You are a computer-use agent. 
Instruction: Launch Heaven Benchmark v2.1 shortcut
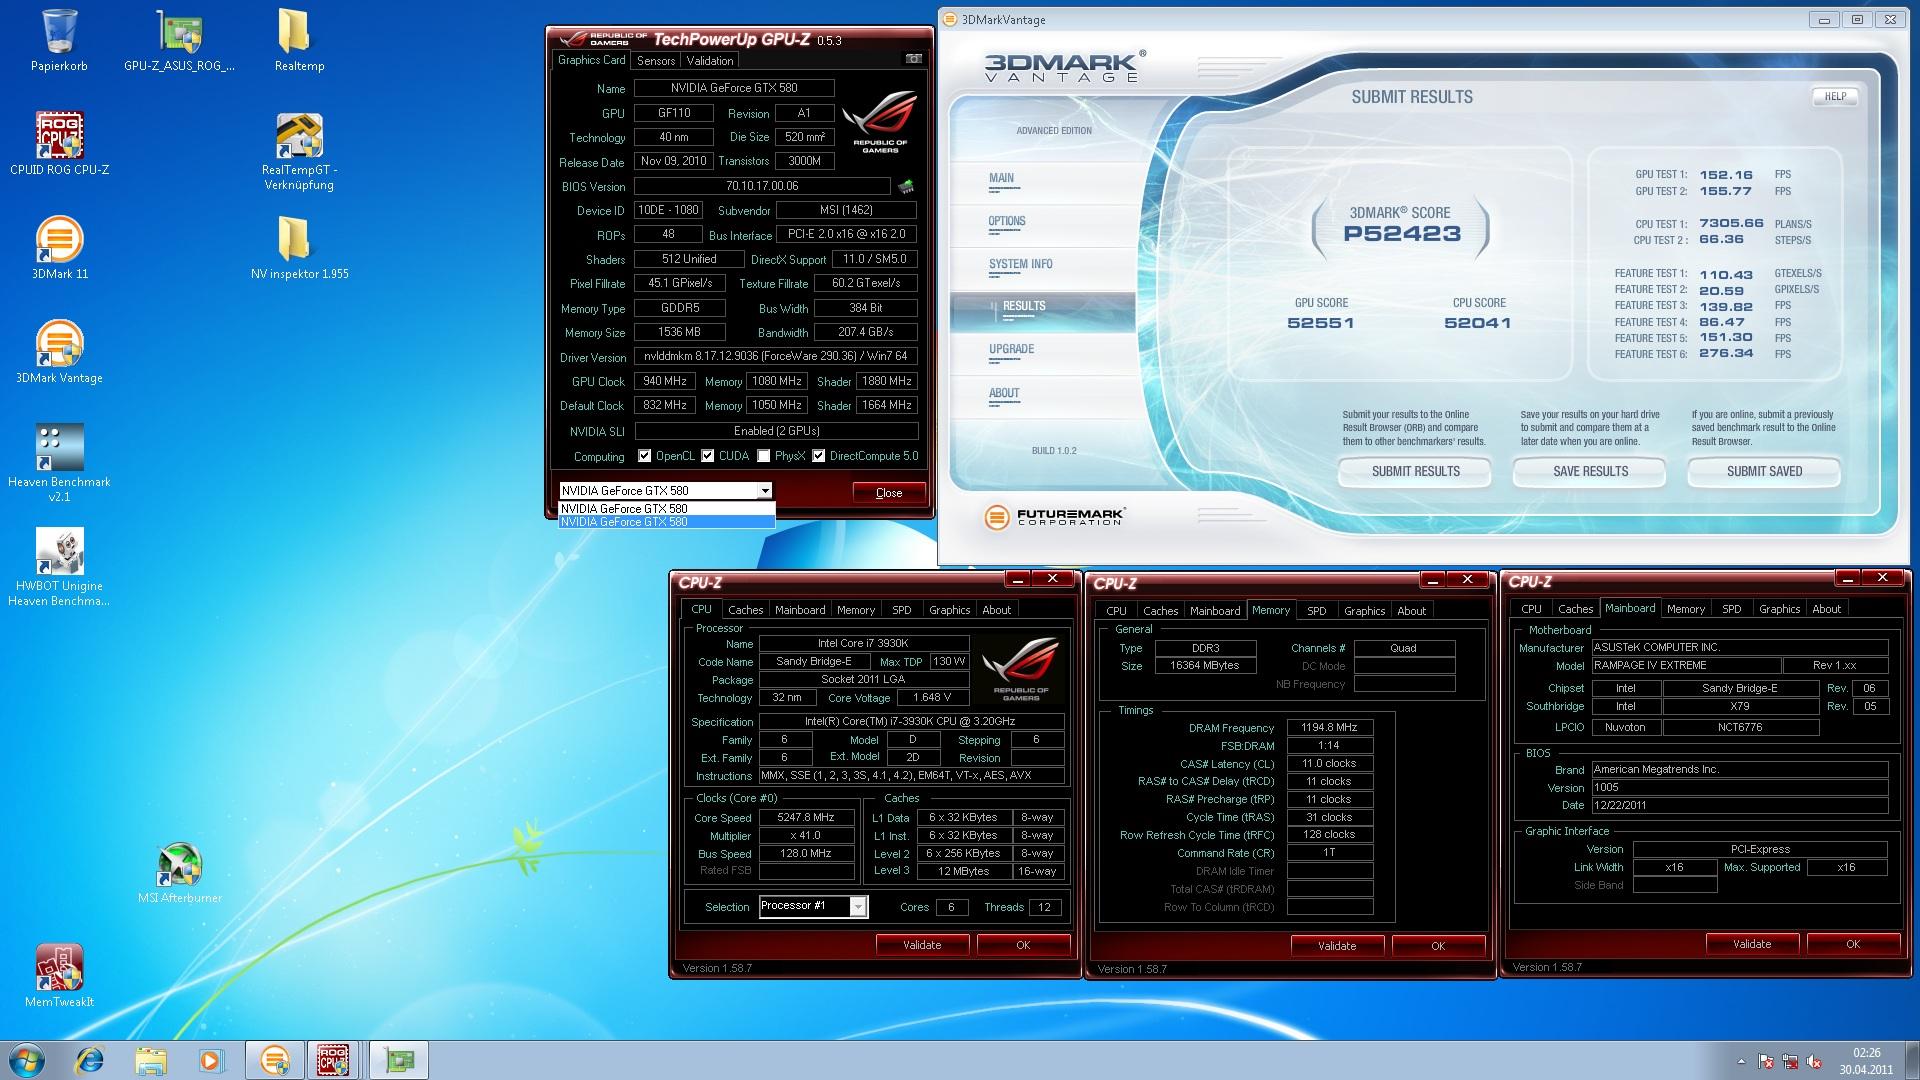click(x=59, y=462)
